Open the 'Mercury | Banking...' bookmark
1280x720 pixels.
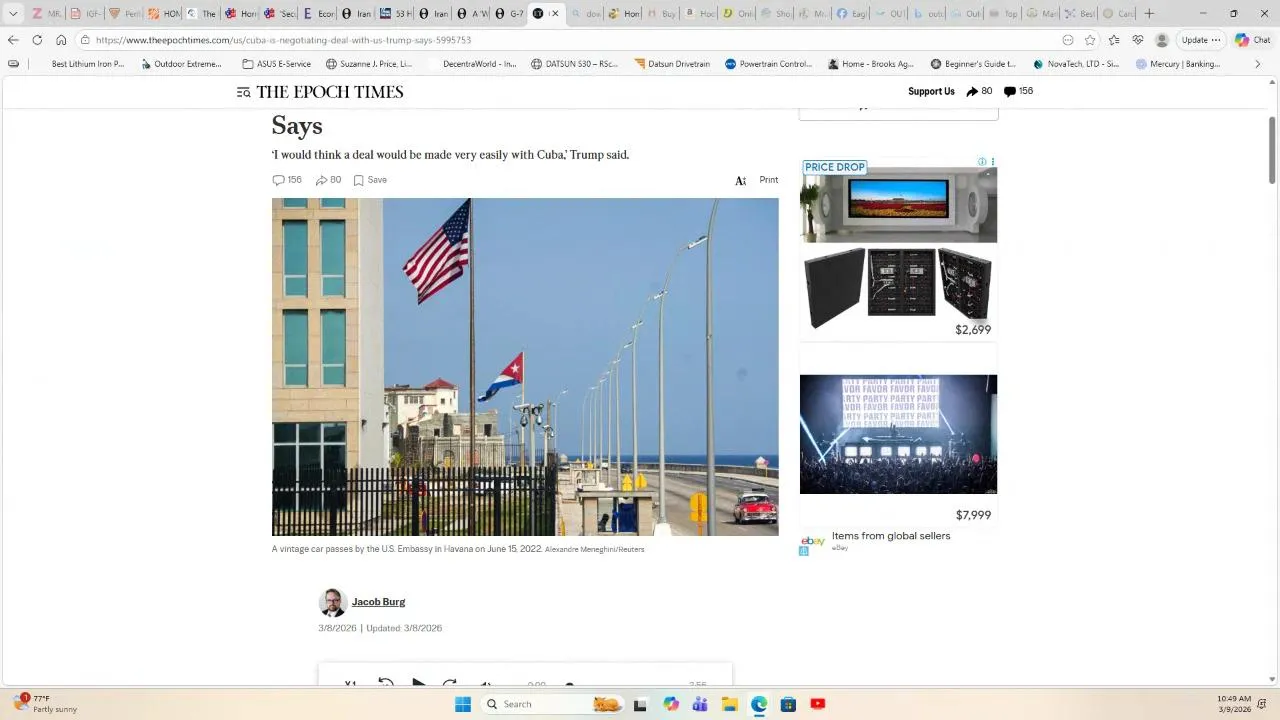pyautogui.click(x=1178, y=64)
